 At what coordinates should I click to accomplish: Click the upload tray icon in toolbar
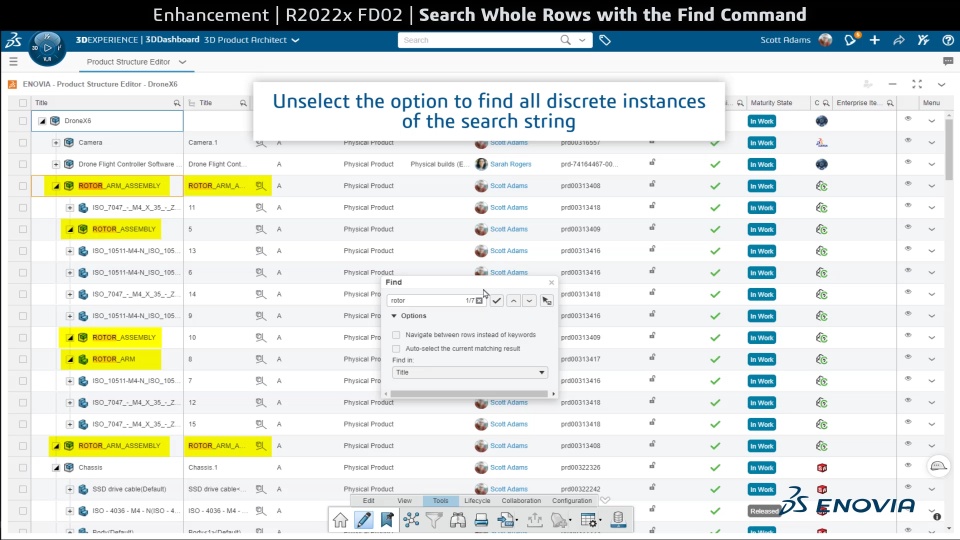coord(534,520)
